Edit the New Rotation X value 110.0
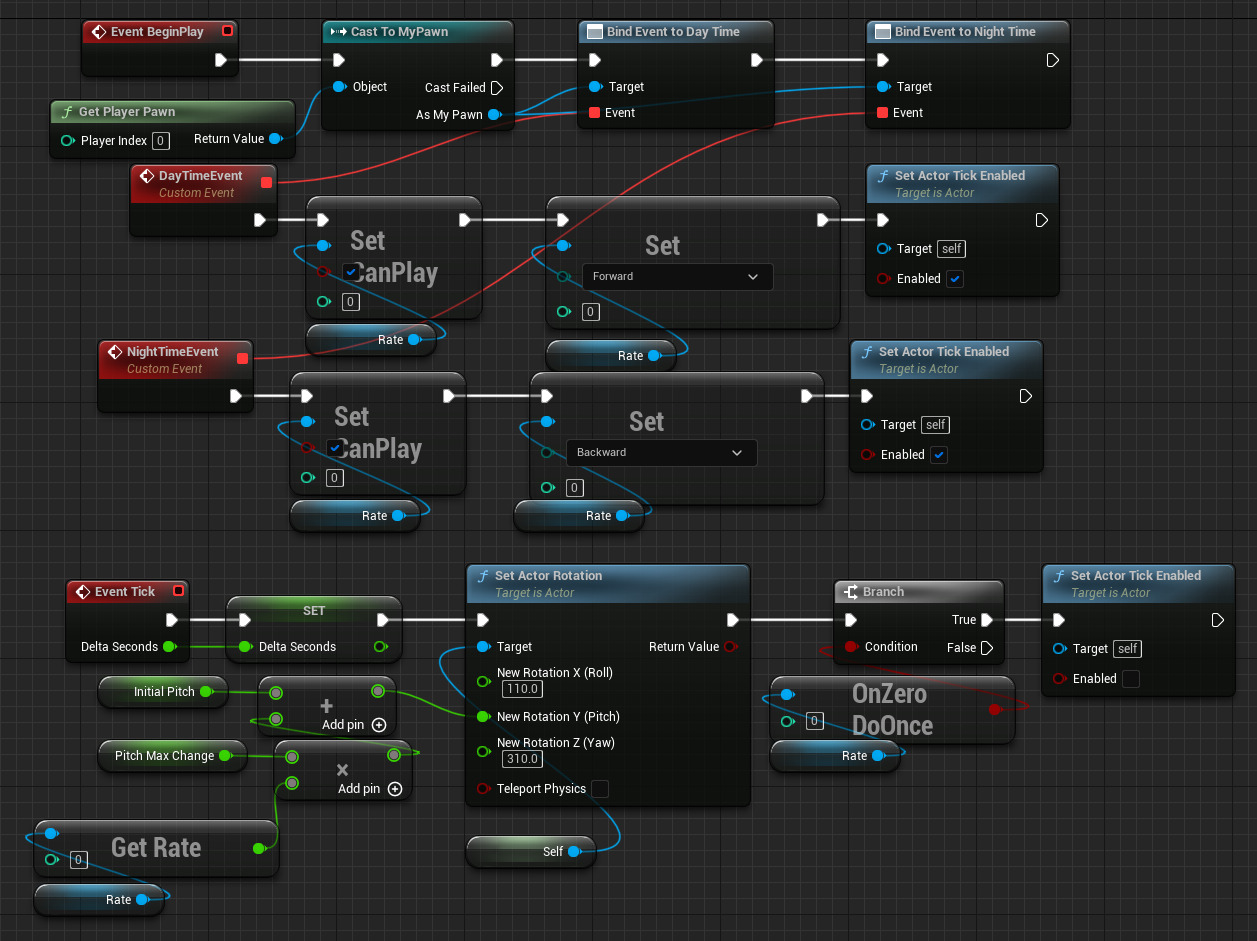This screenshot has height=941, width=1257. [521, 689]
